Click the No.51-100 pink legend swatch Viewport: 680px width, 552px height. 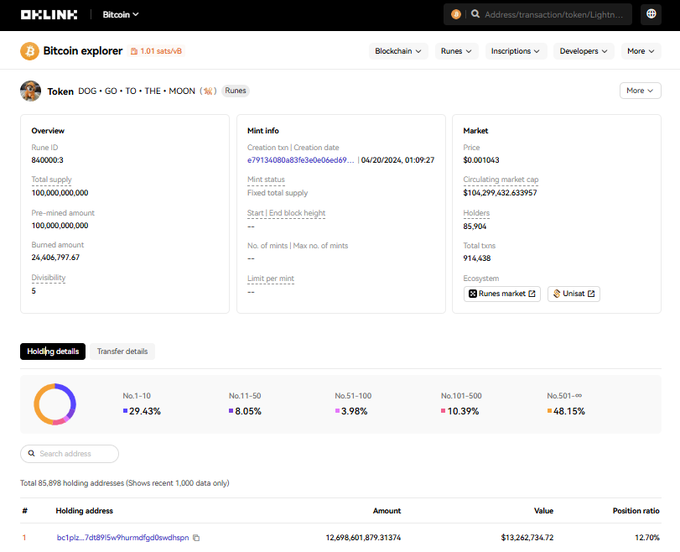(337, 411)
